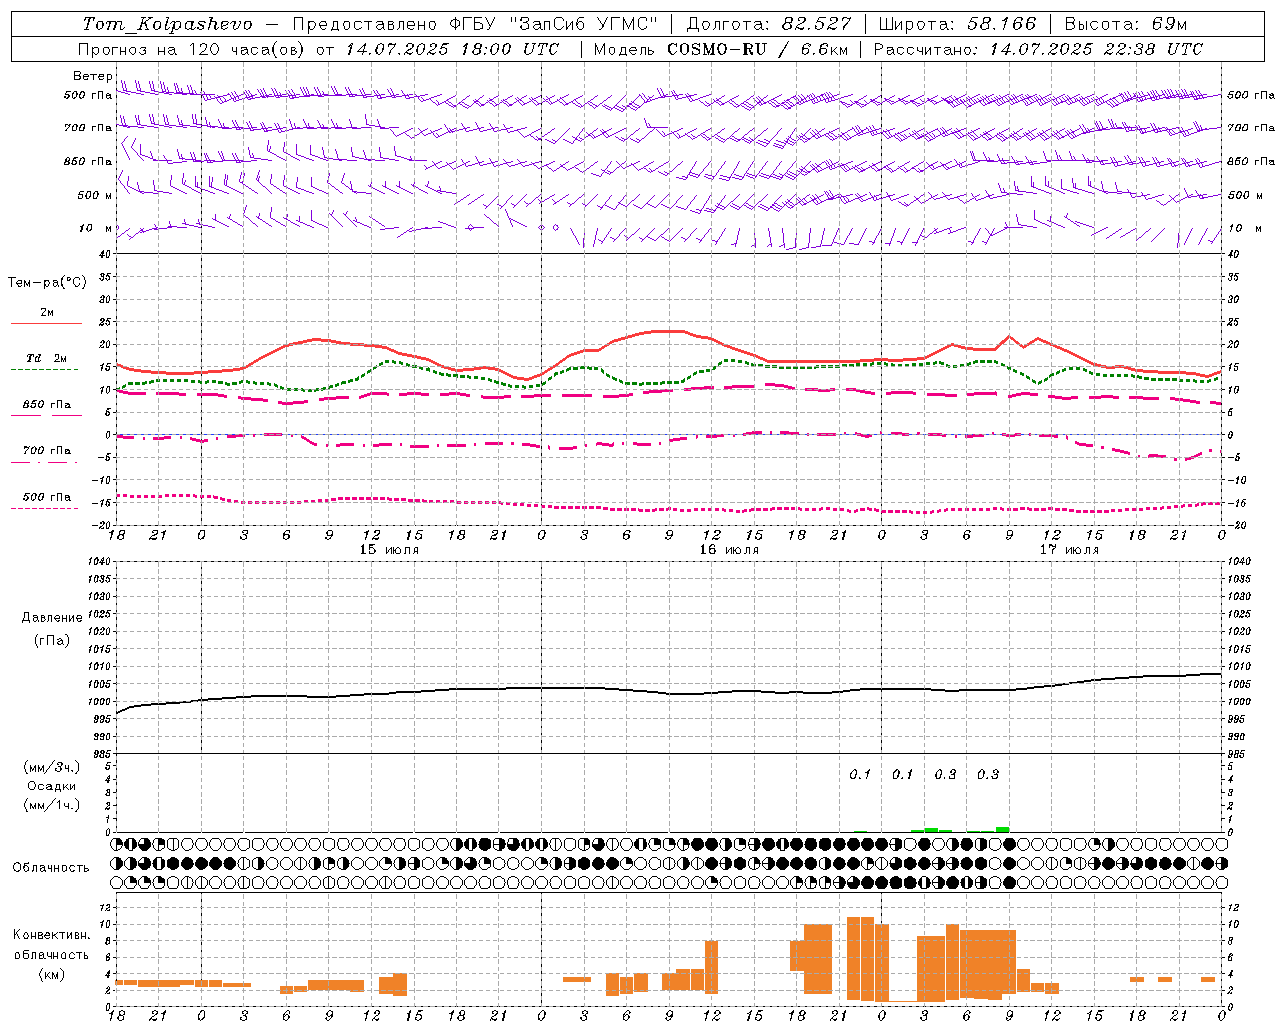Click the Облачность cloud cover label
The image size is (1280, 1024).
51,868
